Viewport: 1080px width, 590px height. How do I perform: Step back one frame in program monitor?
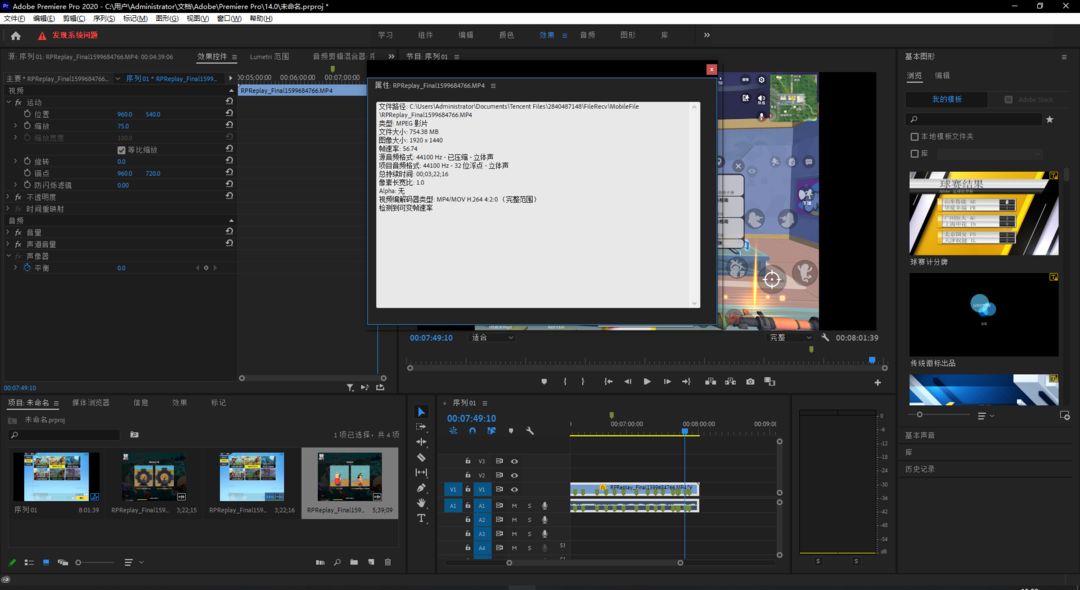tap(627, 381)
